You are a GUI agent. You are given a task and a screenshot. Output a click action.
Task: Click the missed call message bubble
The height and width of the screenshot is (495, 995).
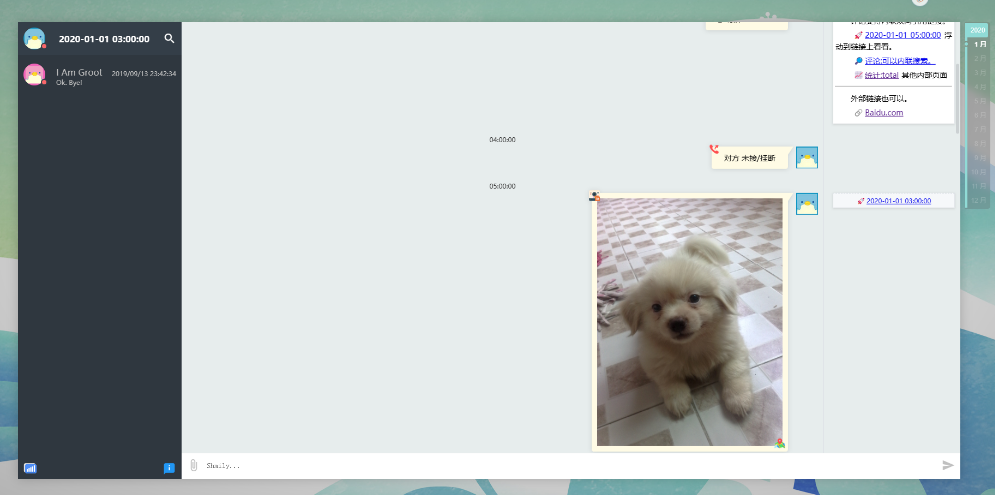tap(749, 158)
